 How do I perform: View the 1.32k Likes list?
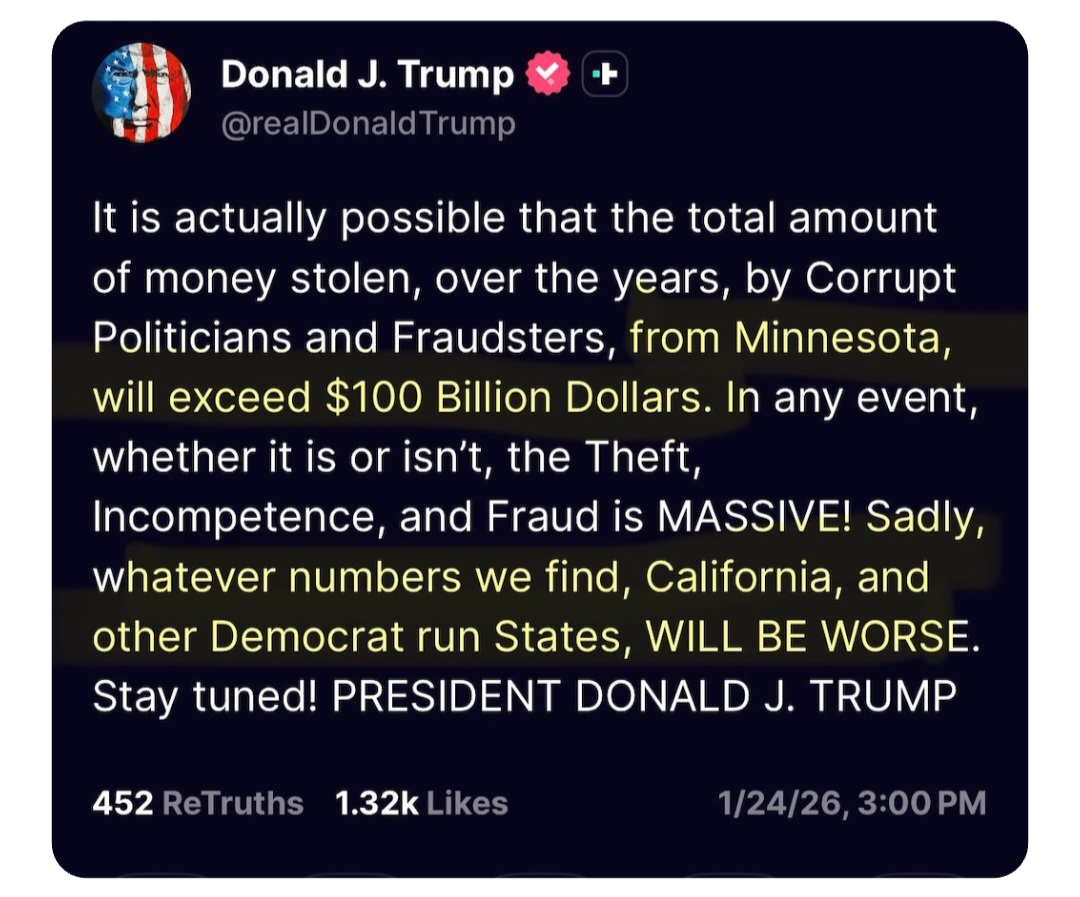pos(421,803)
